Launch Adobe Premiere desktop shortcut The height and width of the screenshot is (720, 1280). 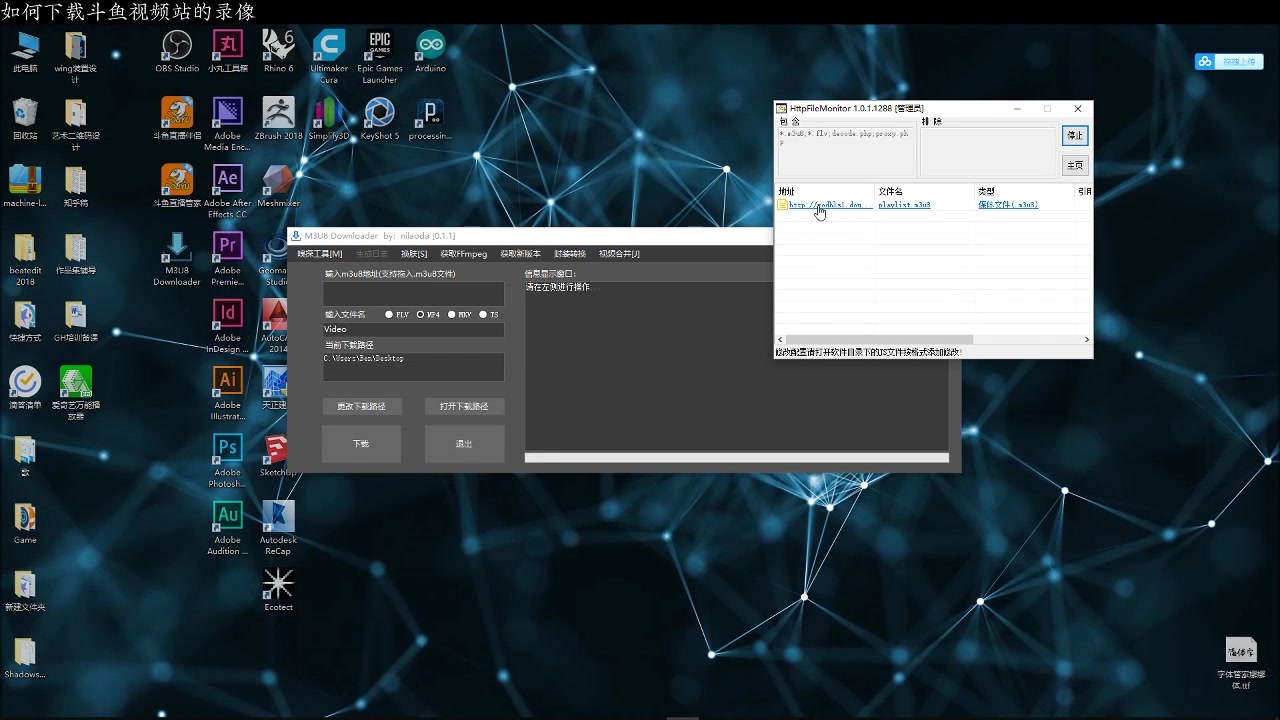[x=228, y=259]
